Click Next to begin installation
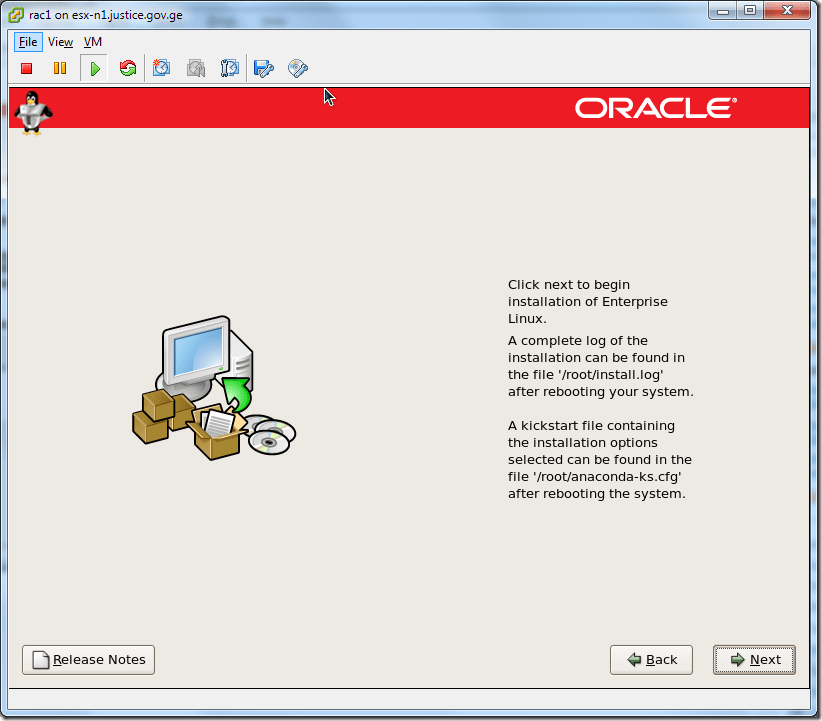Screen dimensions: 822x721 [x=754, y=659]
